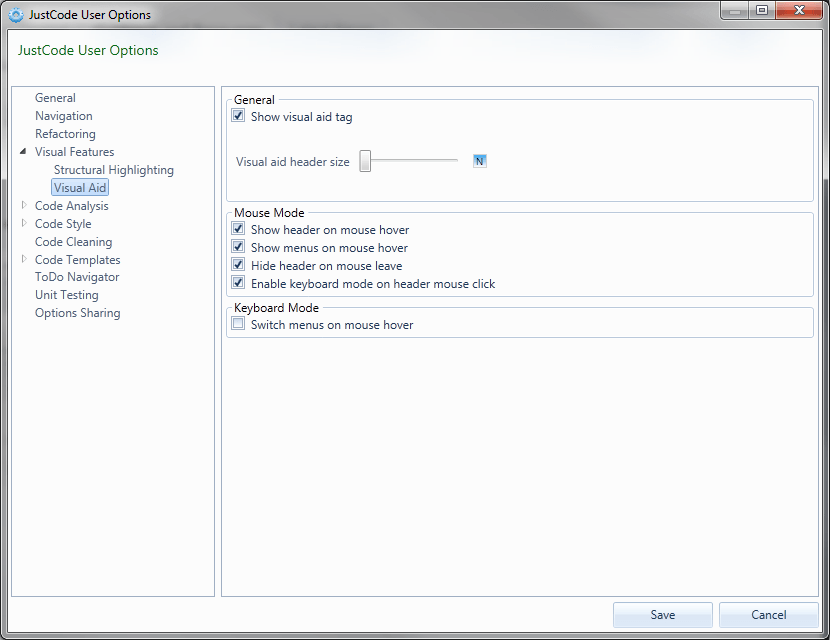This screenshot has height=640, width=830.
Task: Expand the Code Analysis node arrow
Action: [24, 205]
